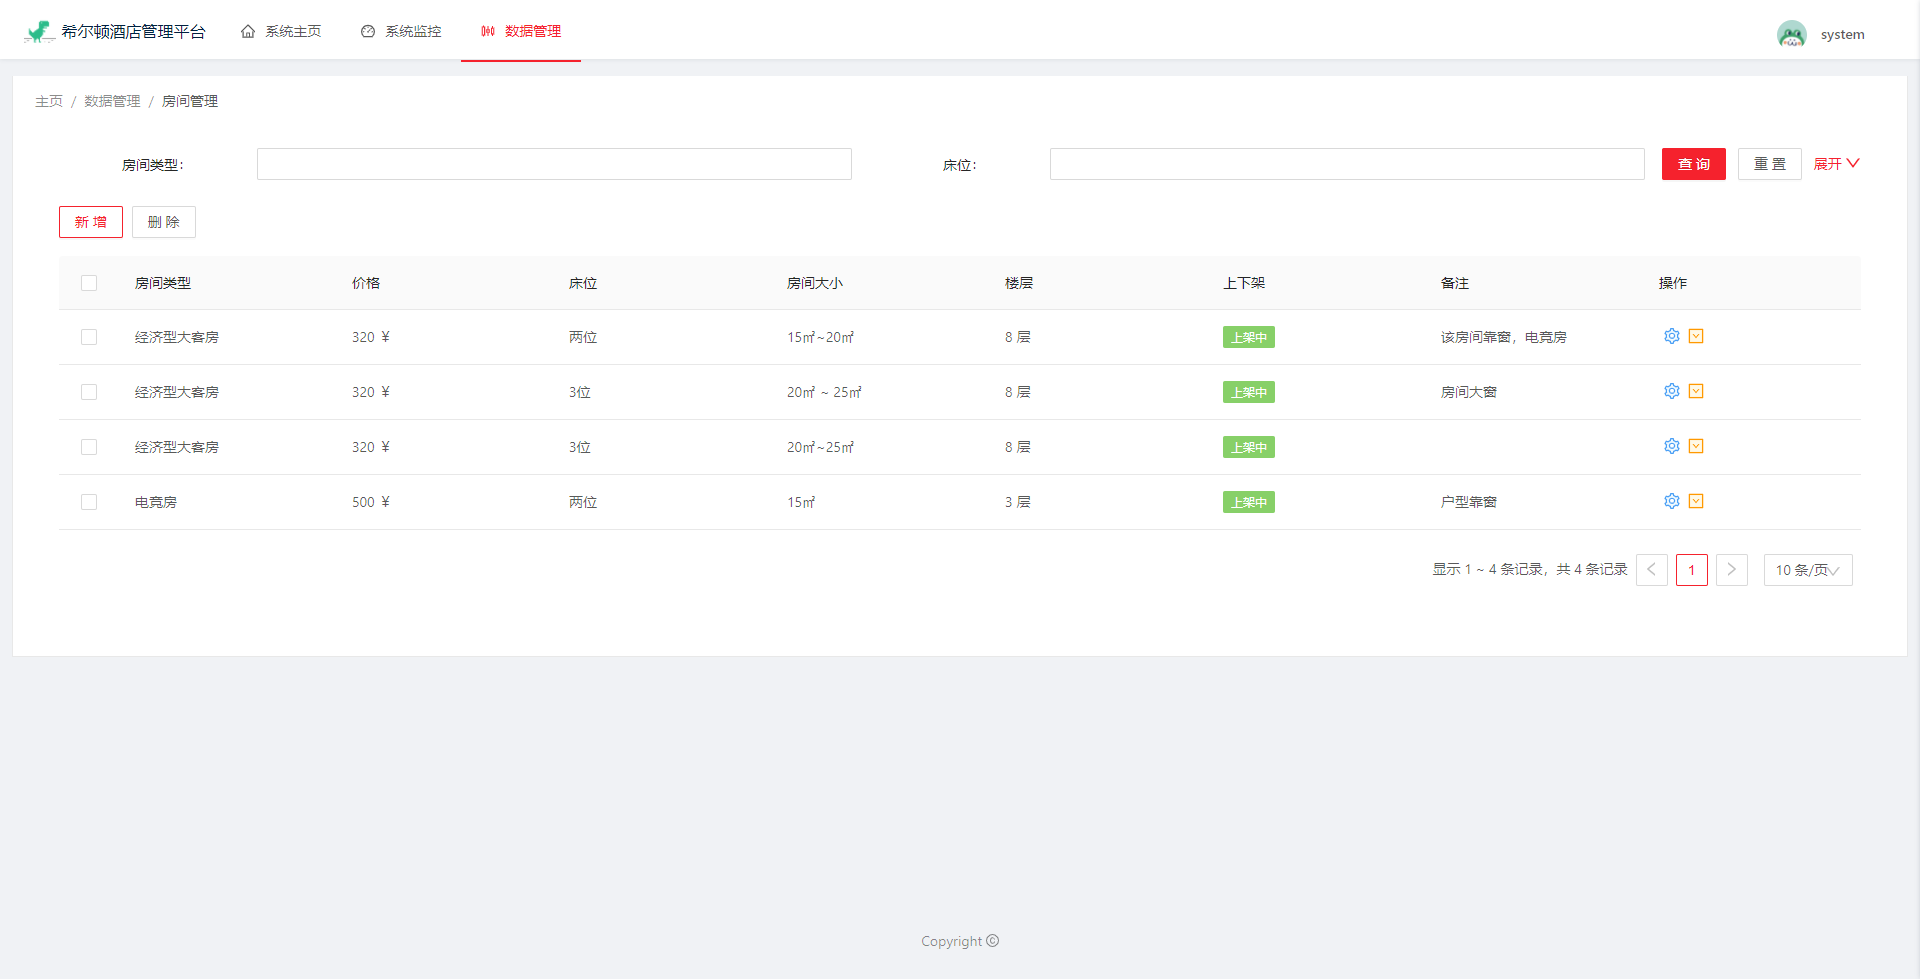Click the gear icon on first 经济型大客房 row
This screenshot has width=1920, height=979.
(1671, 336)
